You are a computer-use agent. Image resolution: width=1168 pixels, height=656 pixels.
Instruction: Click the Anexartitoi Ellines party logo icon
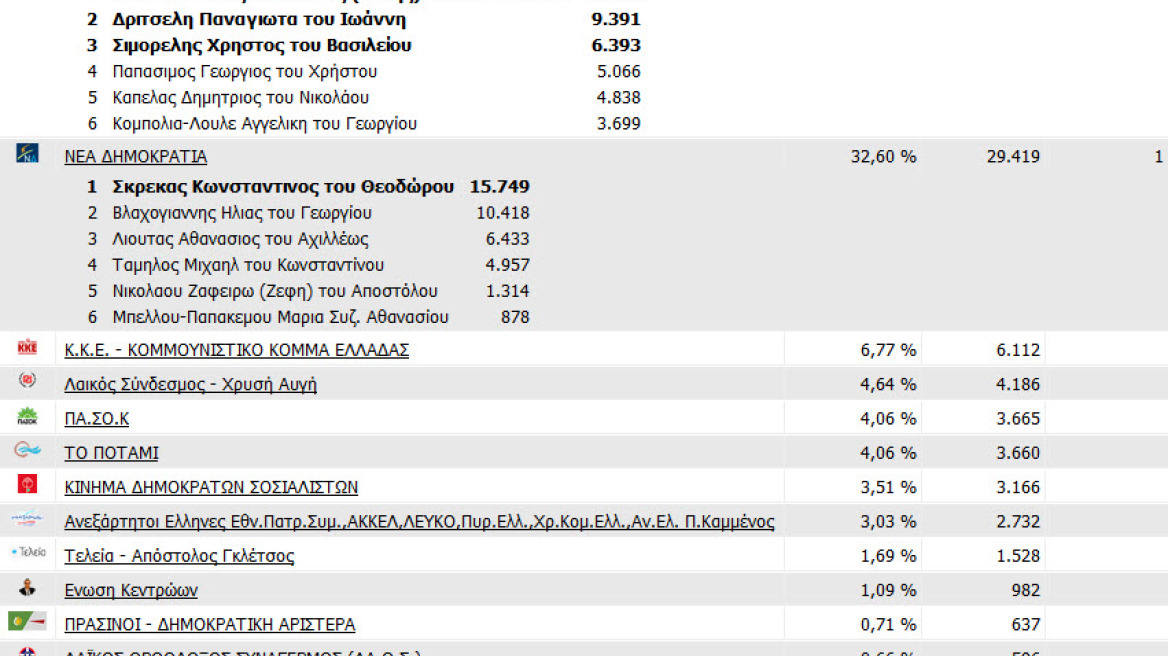(x=28, y=518)
